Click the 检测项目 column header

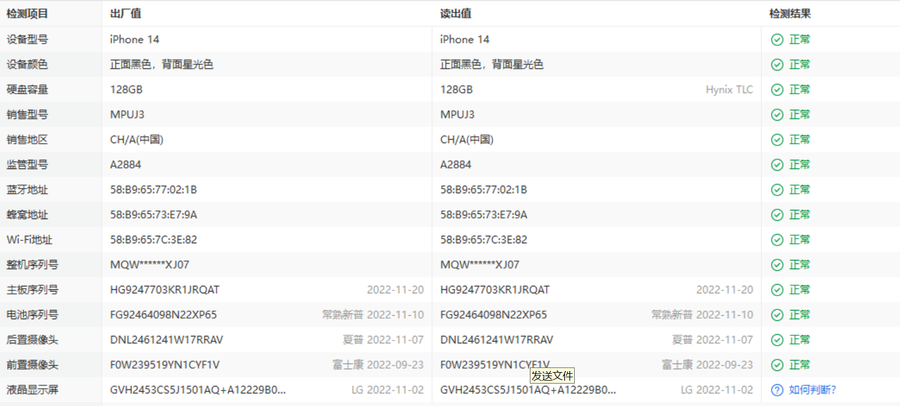pos(28,14)
